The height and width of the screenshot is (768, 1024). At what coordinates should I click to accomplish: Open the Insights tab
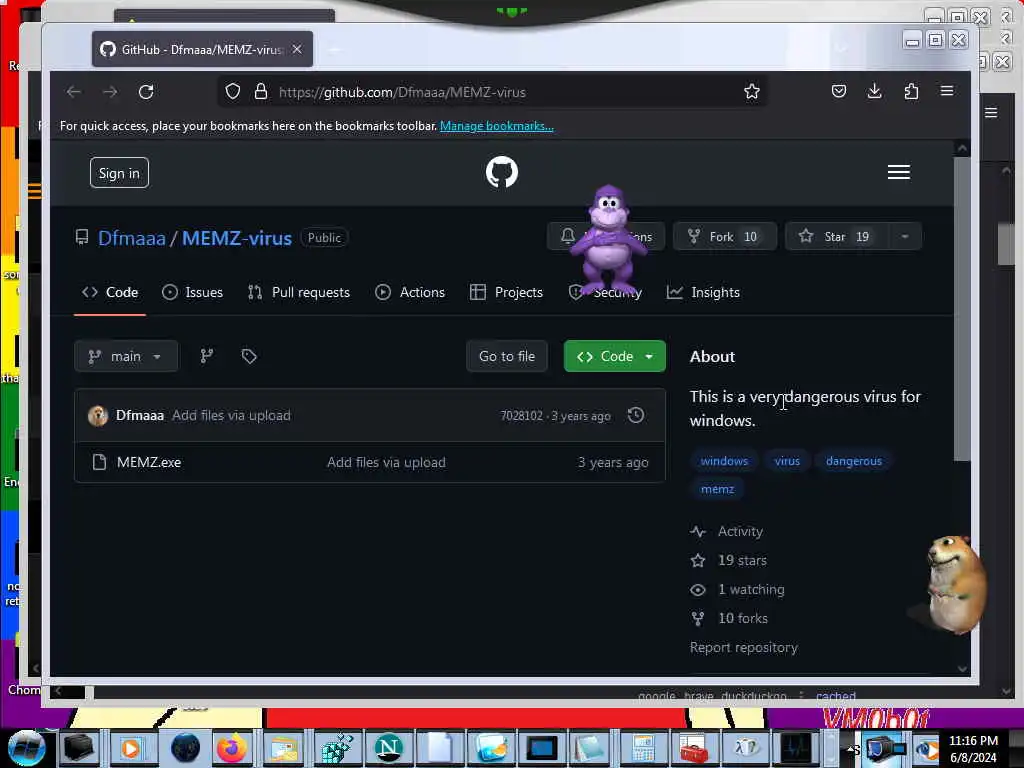(x=703, y=293)
